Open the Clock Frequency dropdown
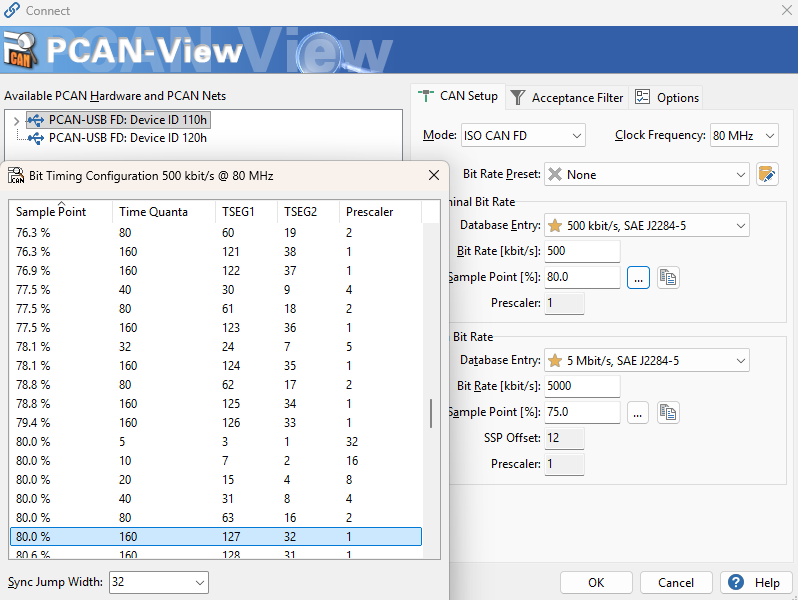 pyautogui.click(x=743, y=135)
